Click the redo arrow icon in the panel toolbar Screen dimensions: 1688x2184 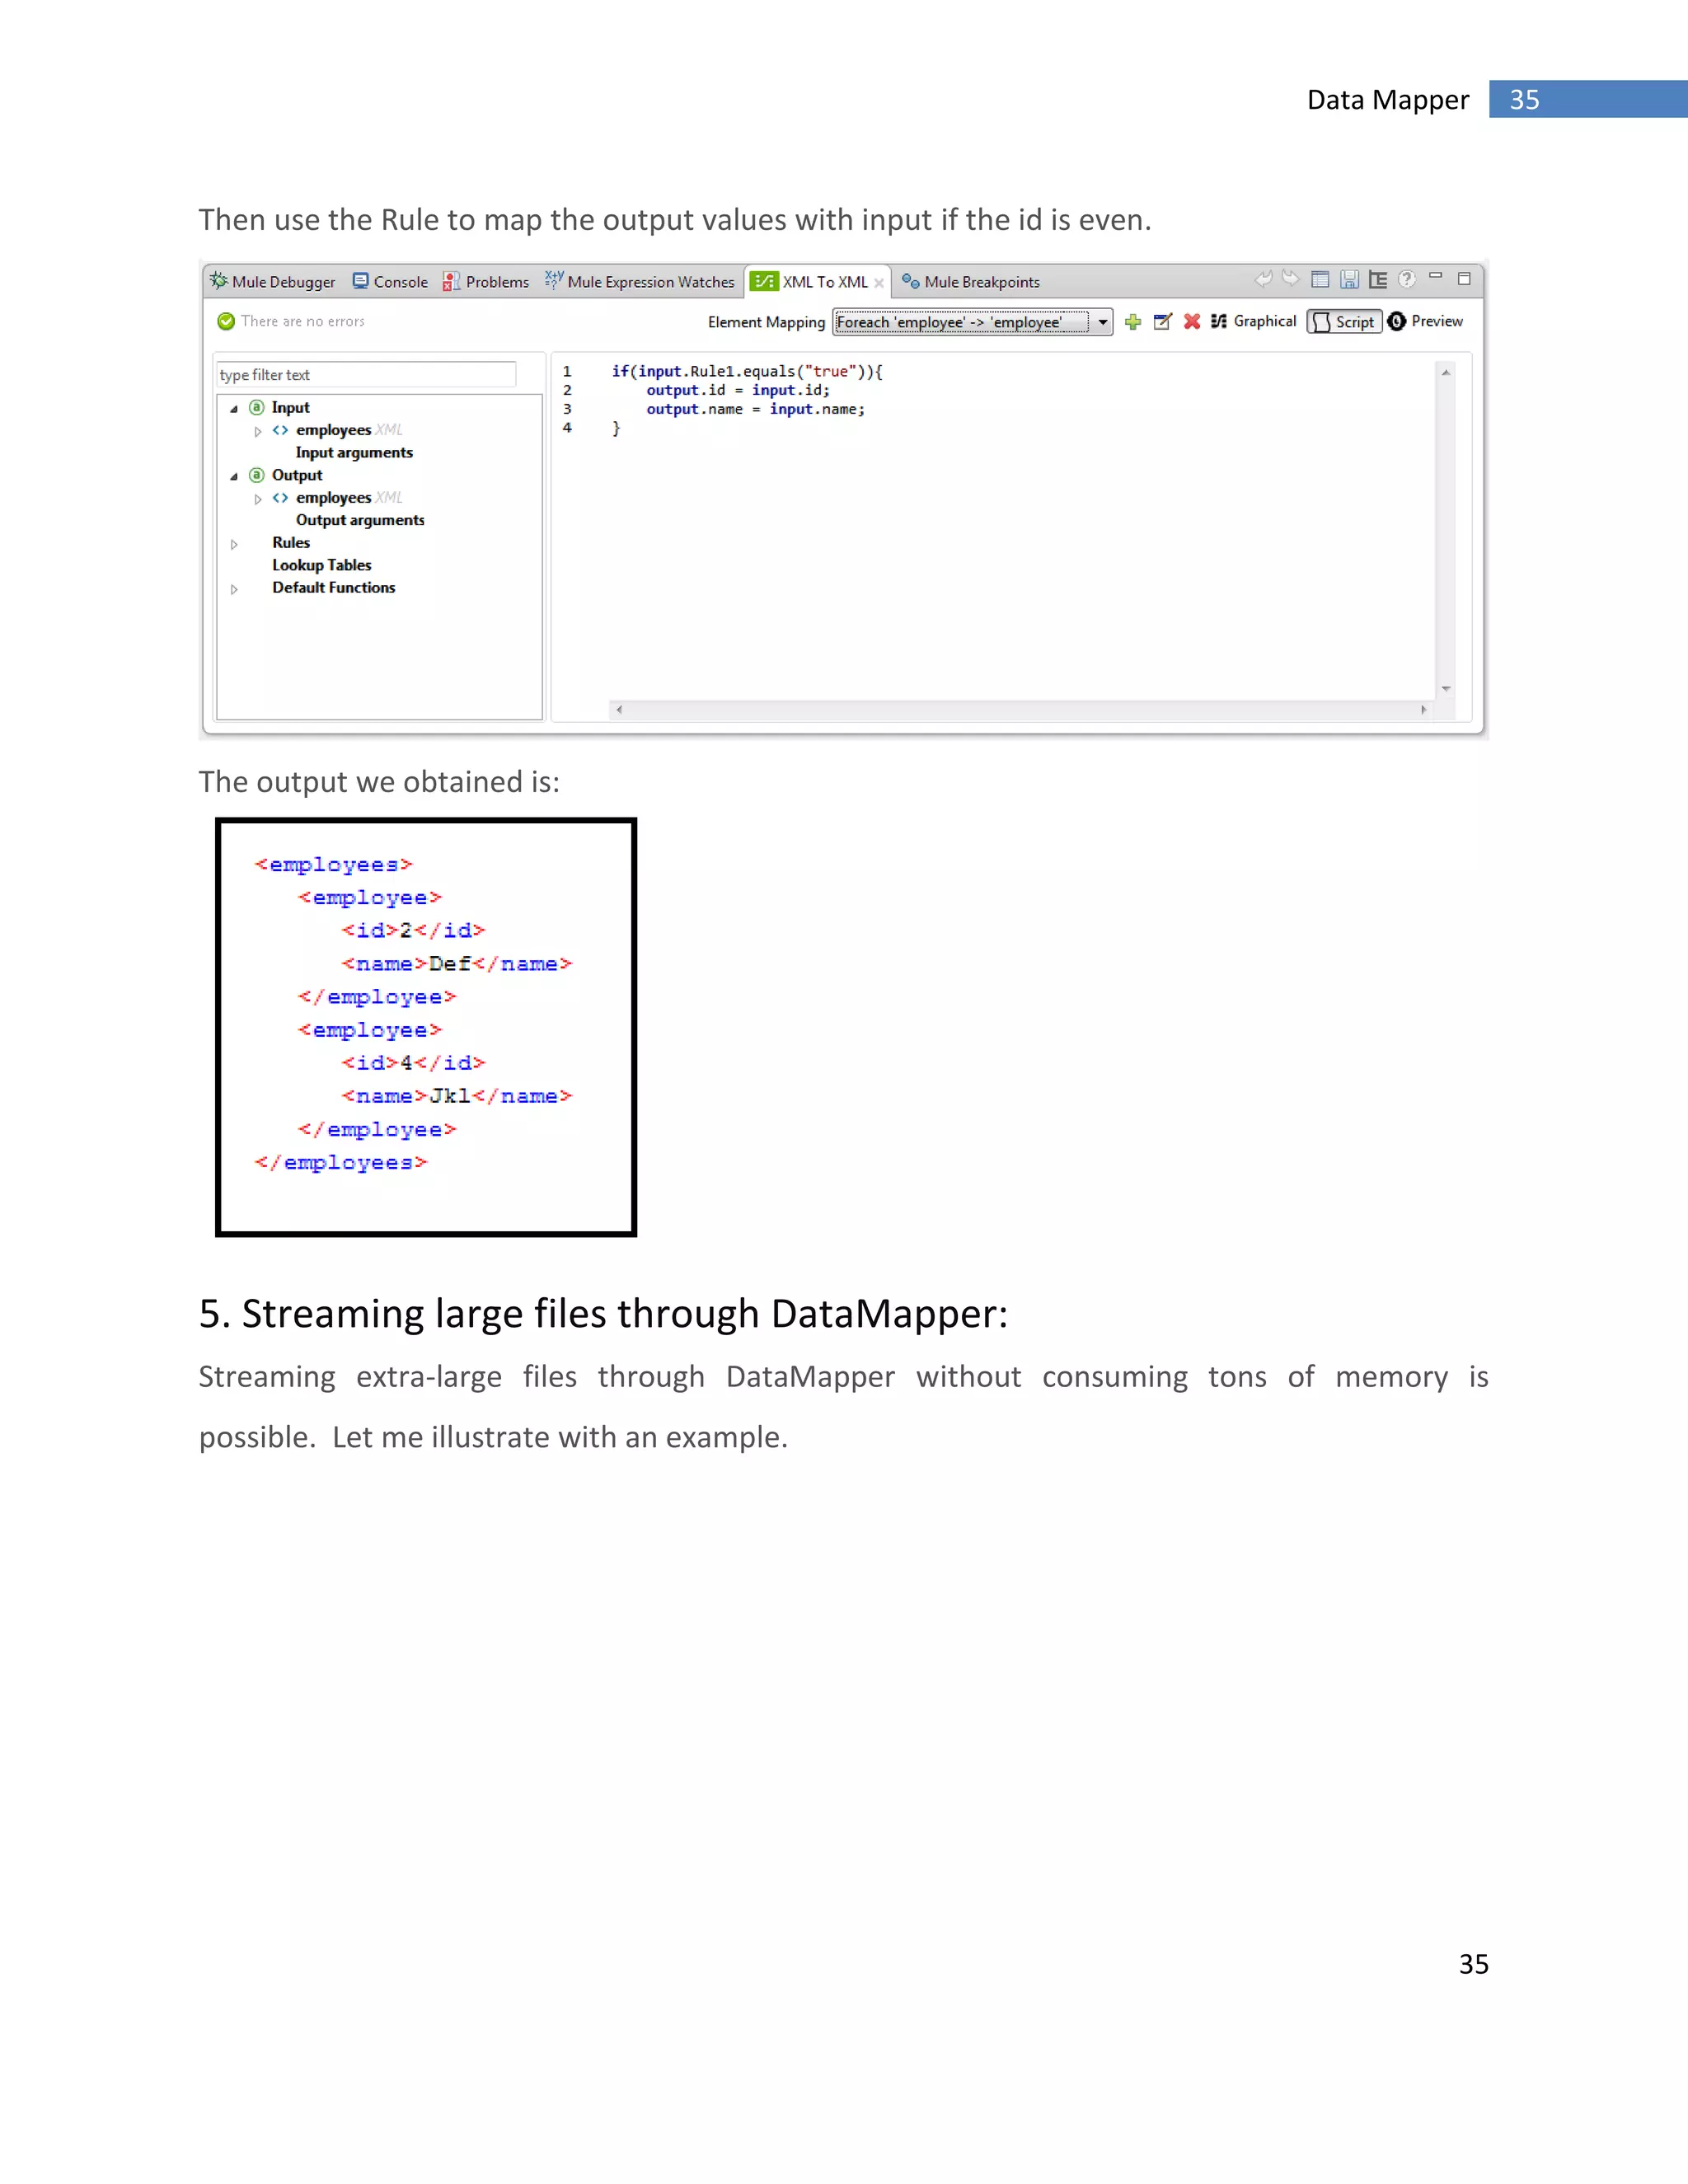tap(1291, 279)
